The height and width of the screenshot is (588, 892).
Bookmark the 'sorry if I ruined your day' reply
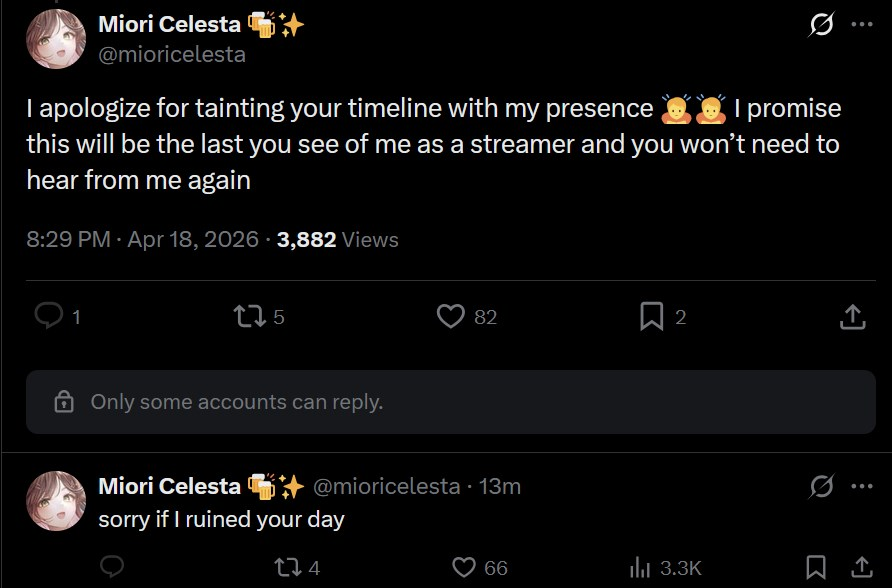pos(817,568)
